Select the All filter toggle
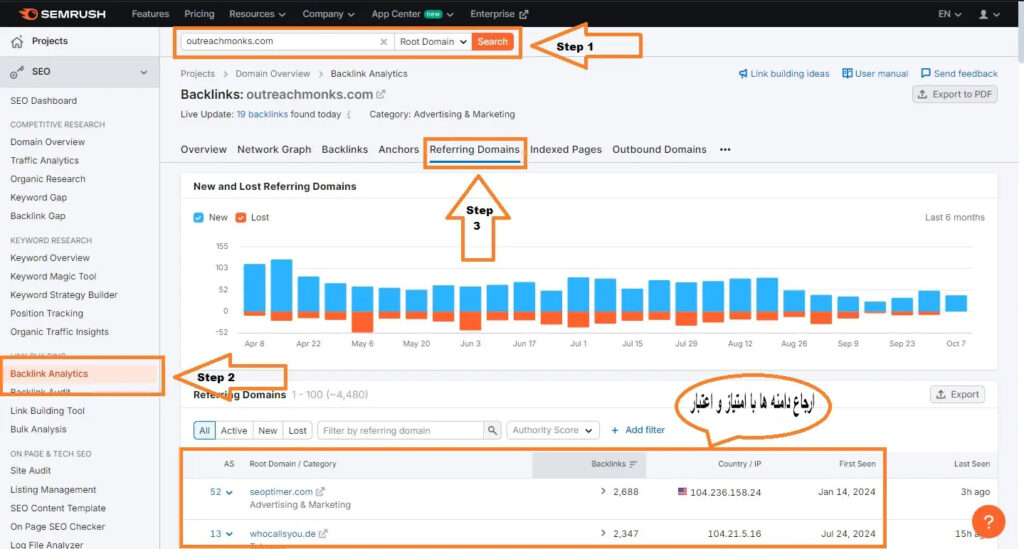The image size is (1024, 549). coord(204,431)
